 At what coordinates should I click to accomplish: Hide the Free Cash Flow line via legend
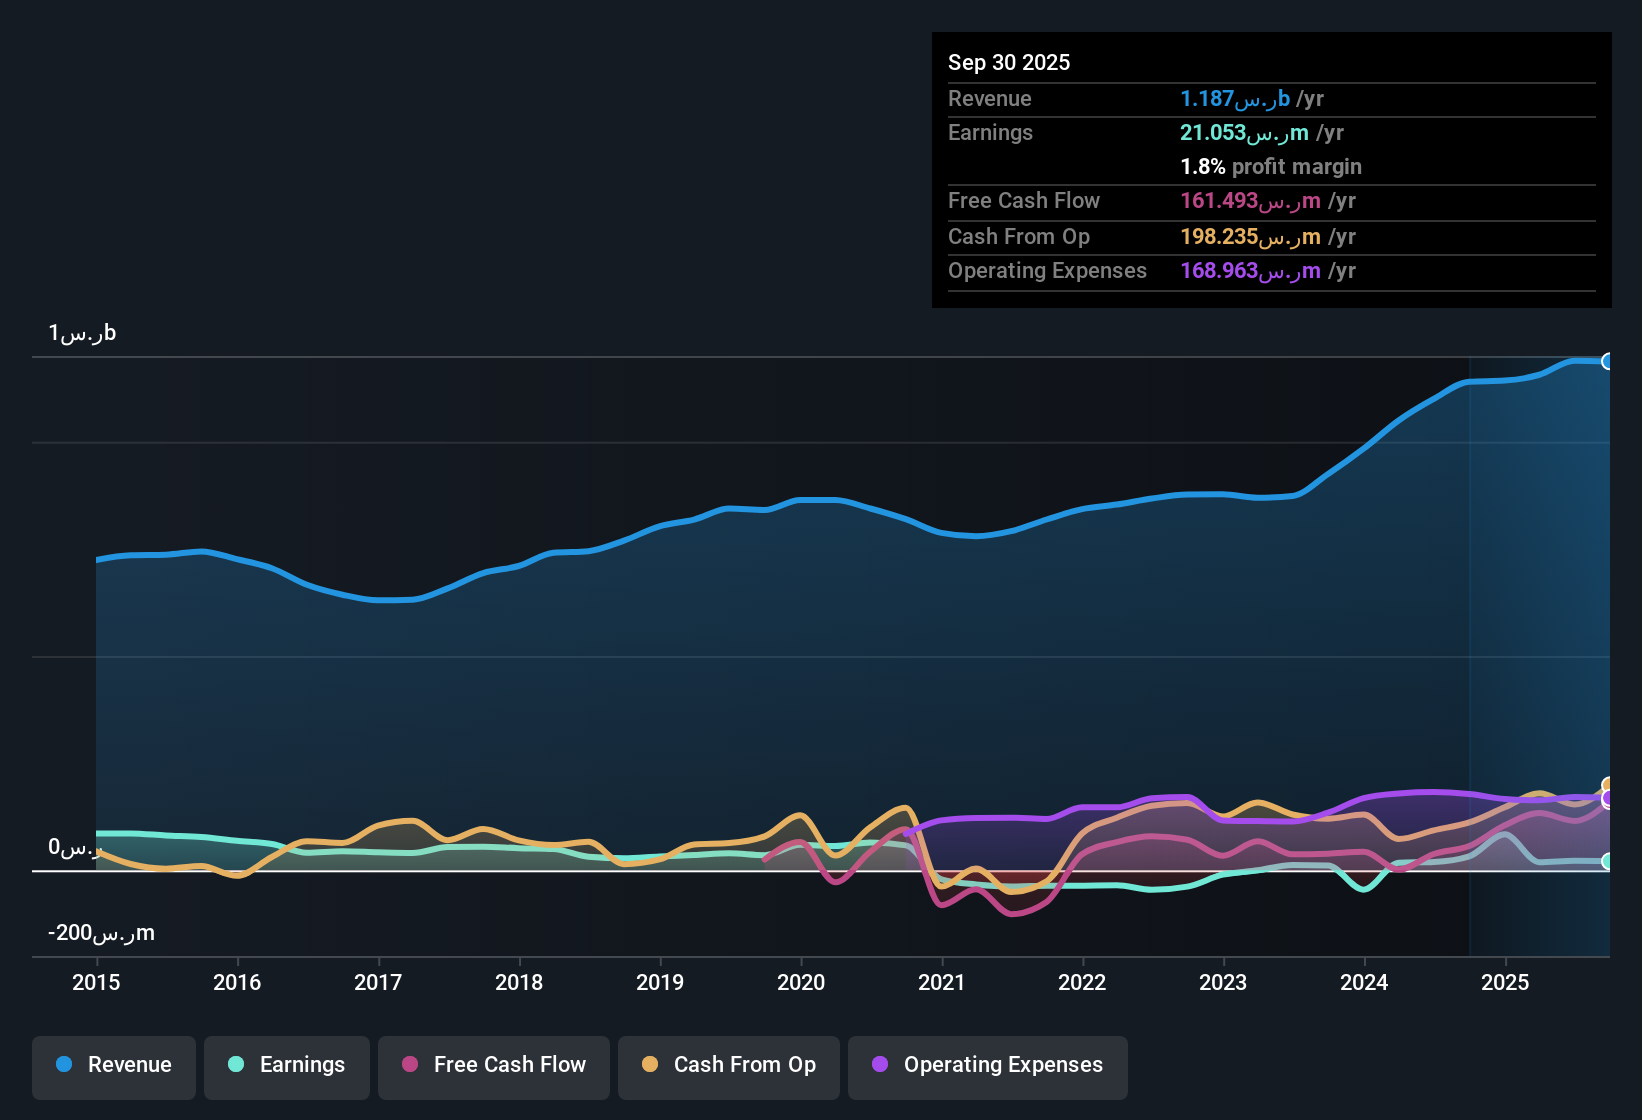pos(493,1065)
